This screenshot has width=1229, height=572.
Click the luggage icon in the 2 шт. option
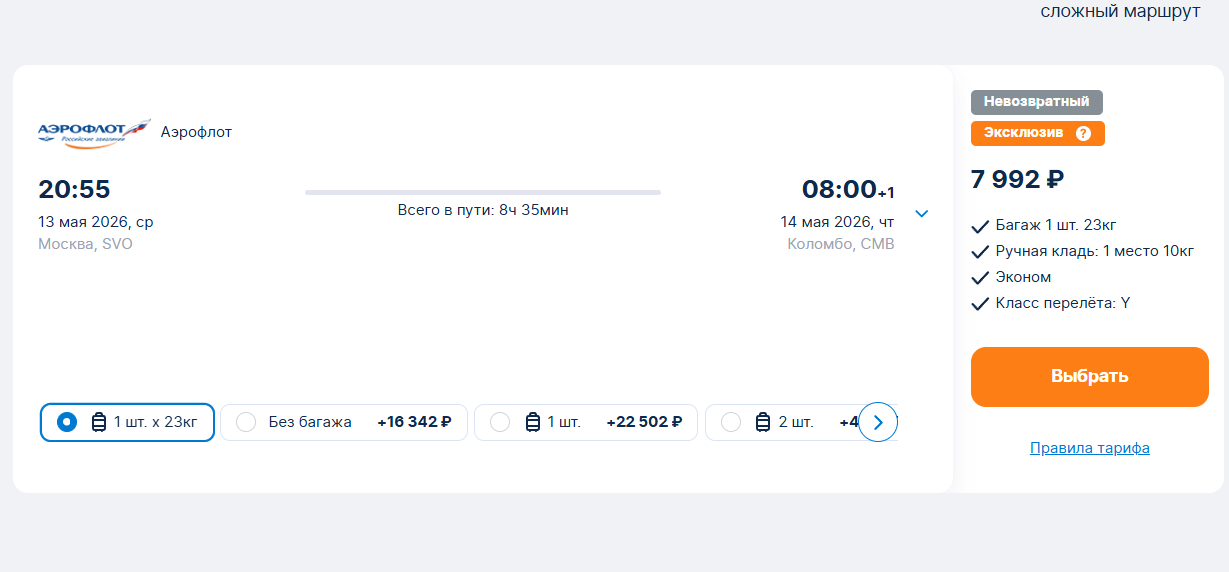coord(763,422)
